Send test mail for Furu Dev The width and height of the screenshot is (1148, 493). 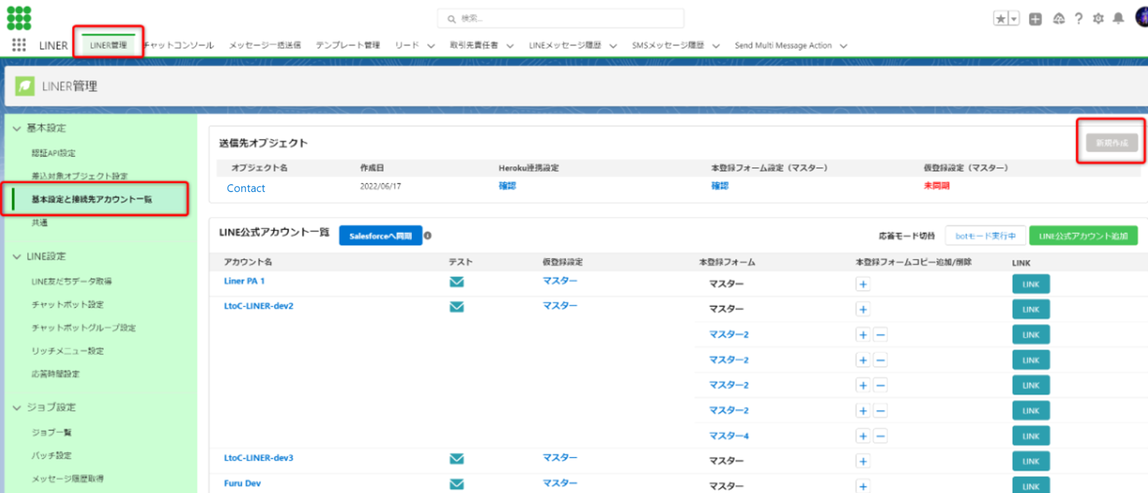pos(457,484)
